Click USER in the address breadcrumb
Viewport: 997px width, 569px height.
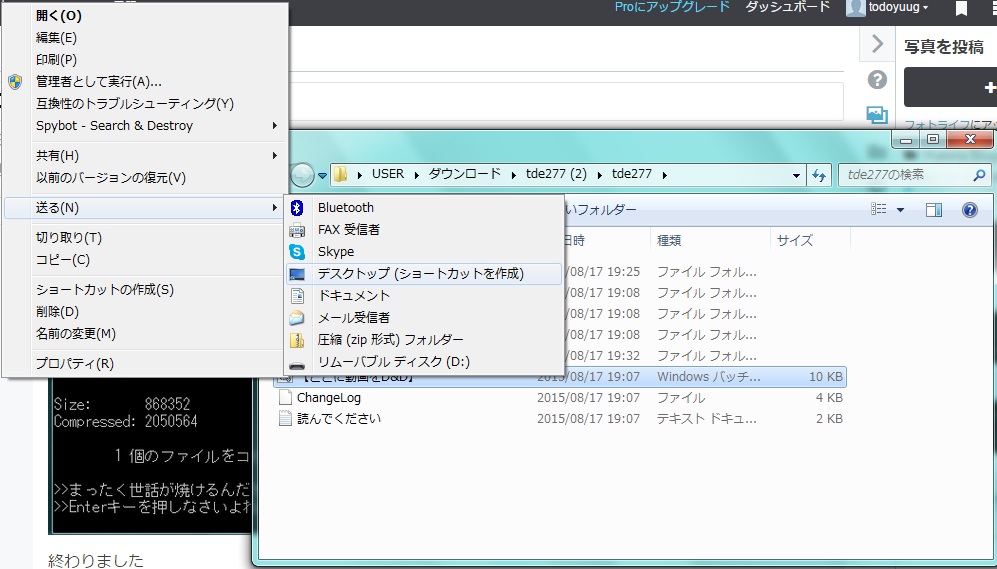click(x=388, y=174)
